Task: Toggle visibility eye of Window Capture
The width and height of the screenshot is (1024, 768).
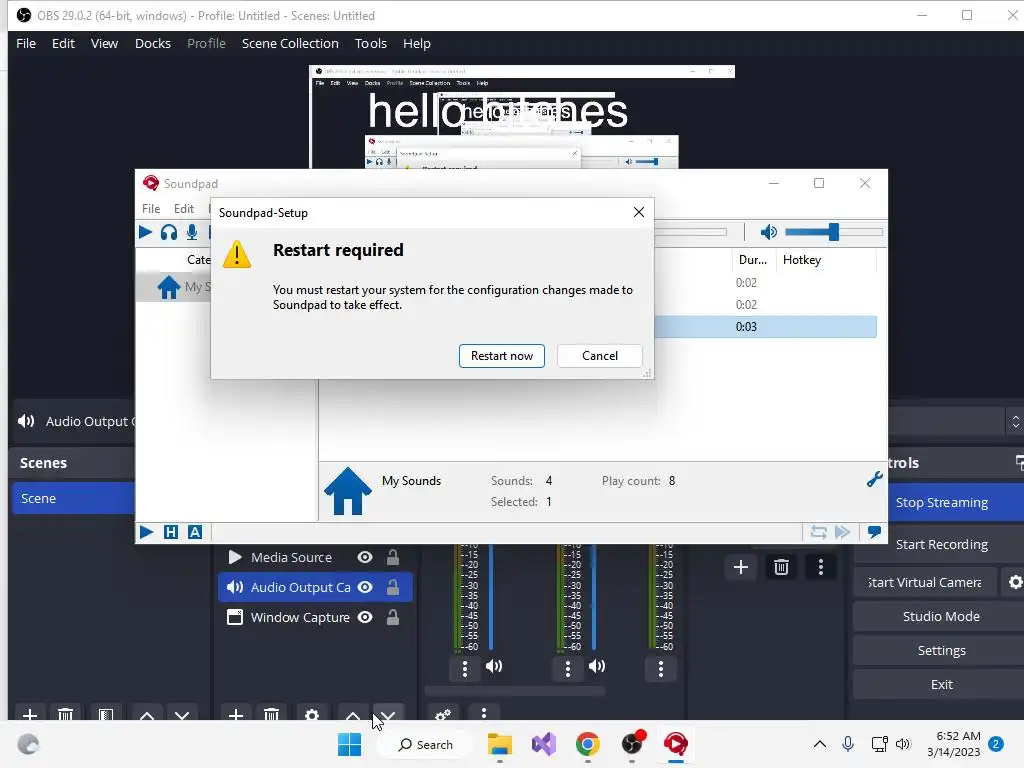Action: pyautogui.click(x=365, y=617)
